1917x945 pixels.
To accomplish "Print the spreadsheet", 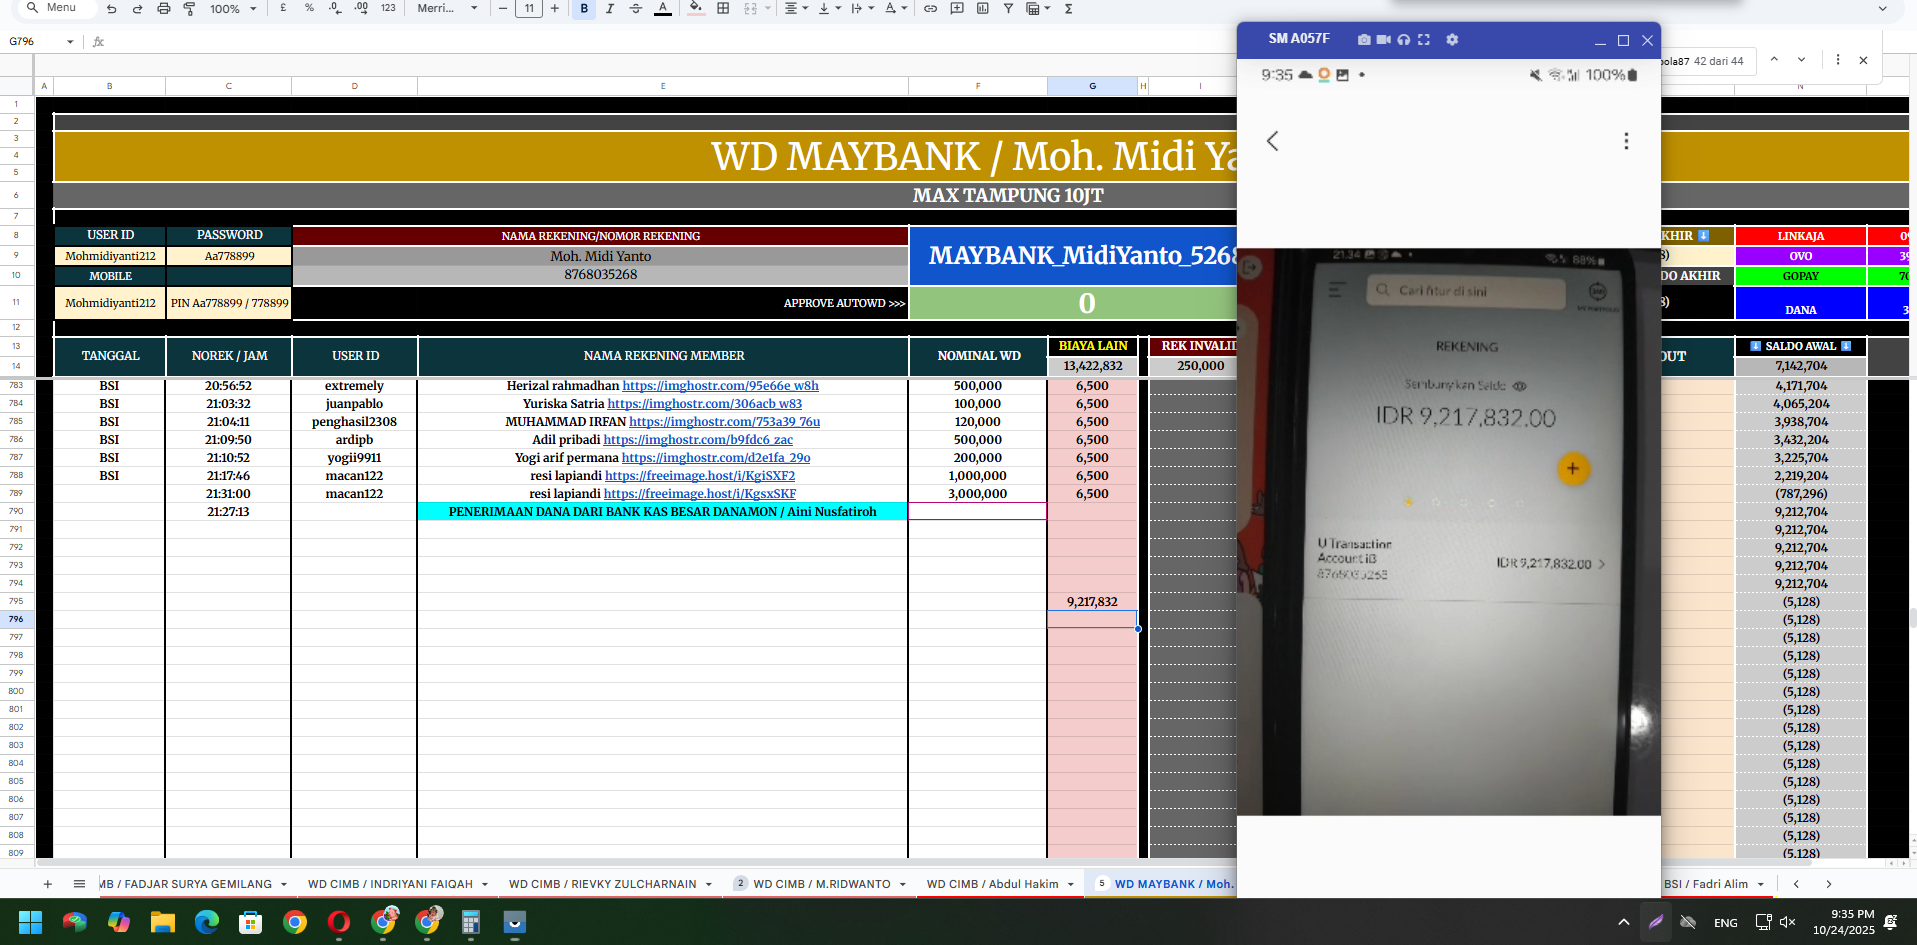I will 163,8.
